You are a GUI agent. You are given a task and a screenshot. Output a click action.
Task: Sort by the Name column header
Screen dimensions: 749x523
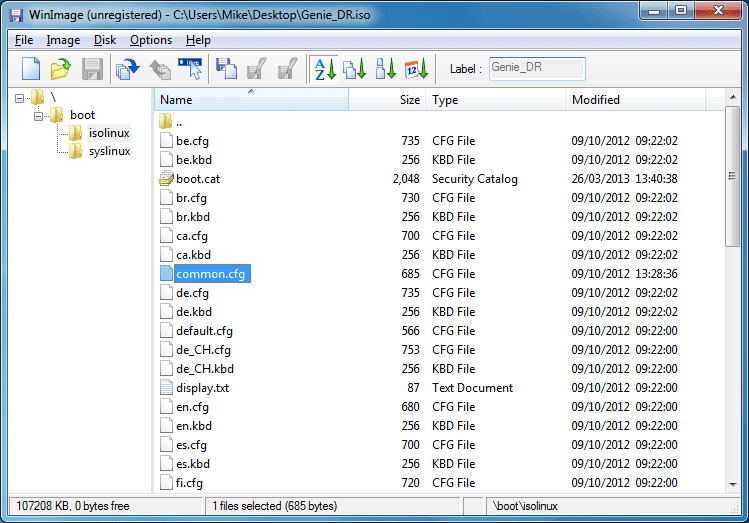coord(252,99)
